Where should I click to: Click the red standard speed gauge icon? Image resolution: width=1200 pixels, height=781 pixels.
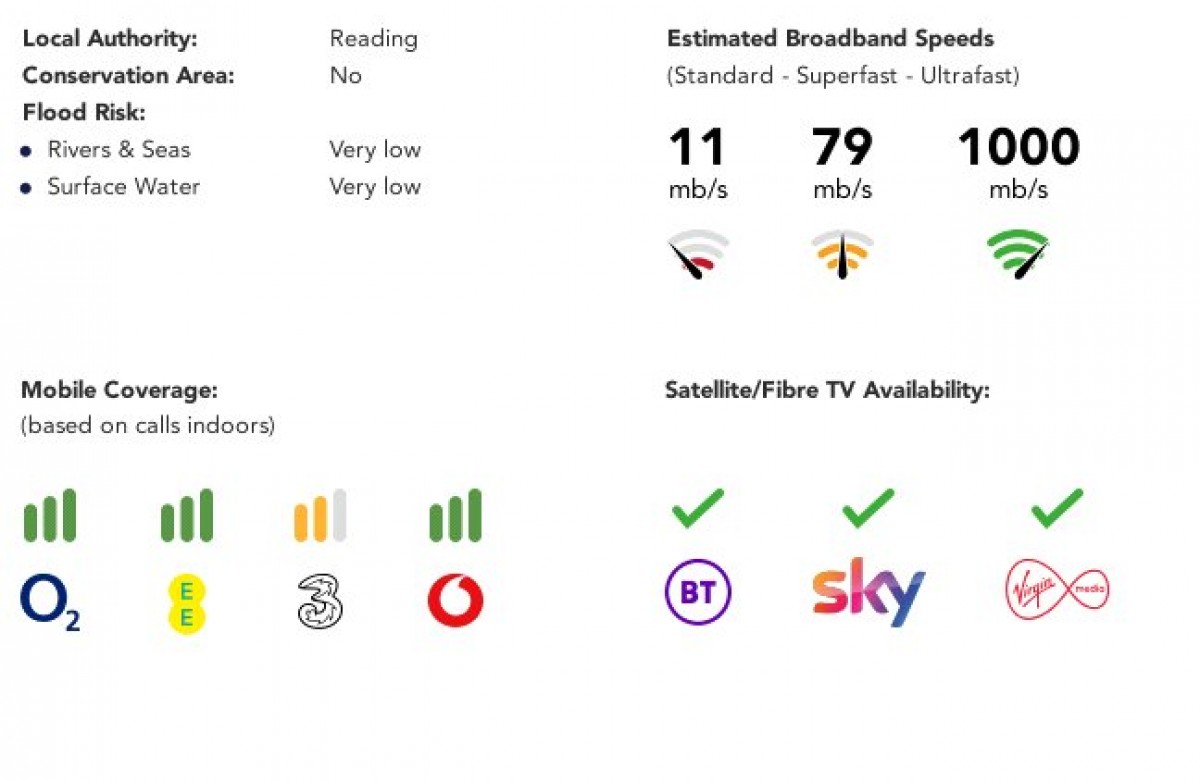(x=698, y=254)
